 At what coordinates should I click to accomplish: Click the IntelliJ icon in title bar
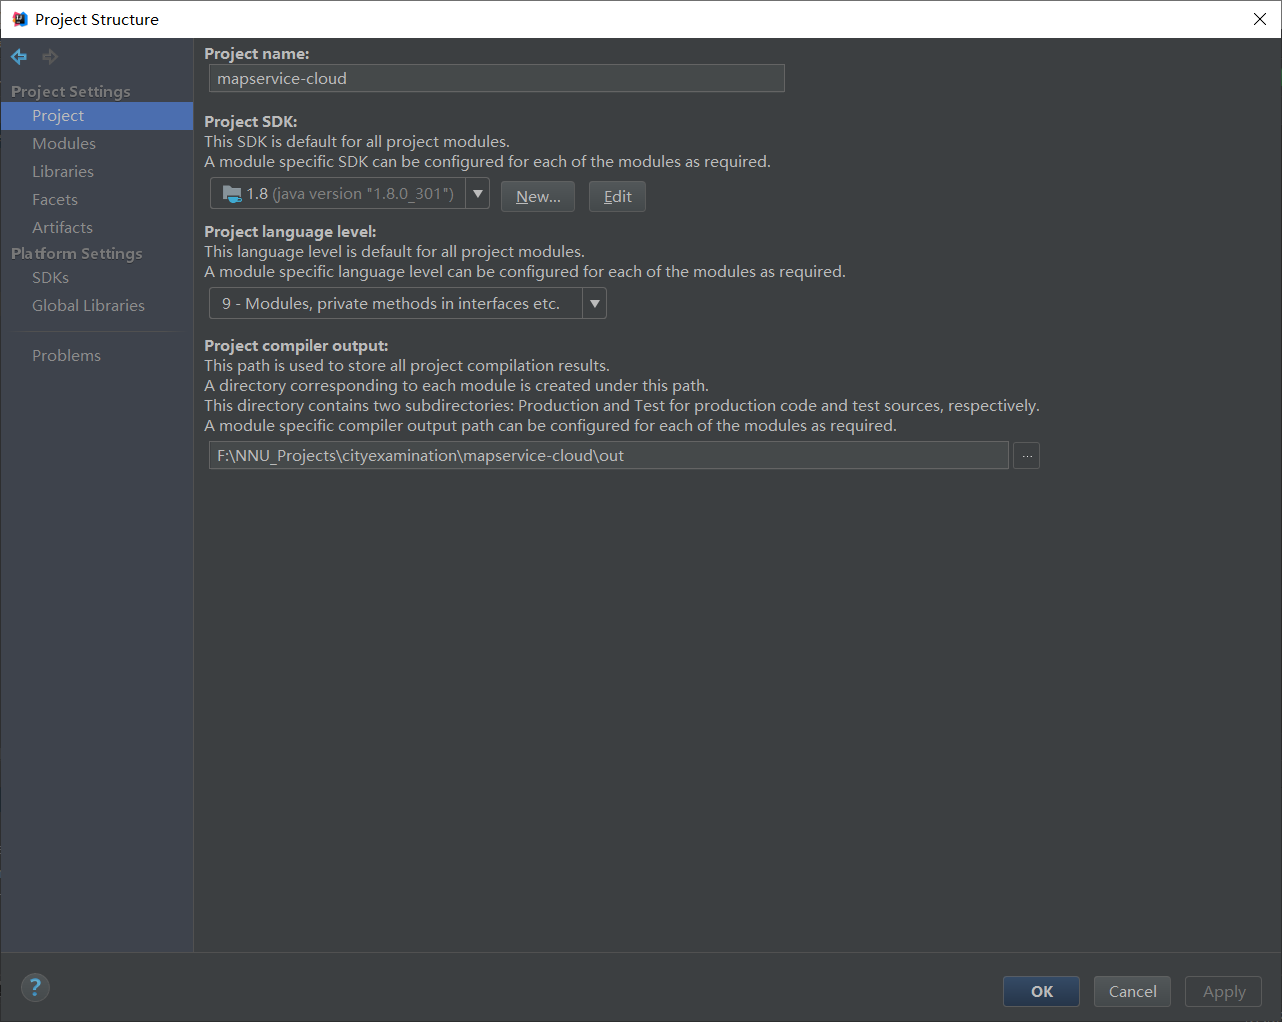pyautogui.click(x=19, y=19)
